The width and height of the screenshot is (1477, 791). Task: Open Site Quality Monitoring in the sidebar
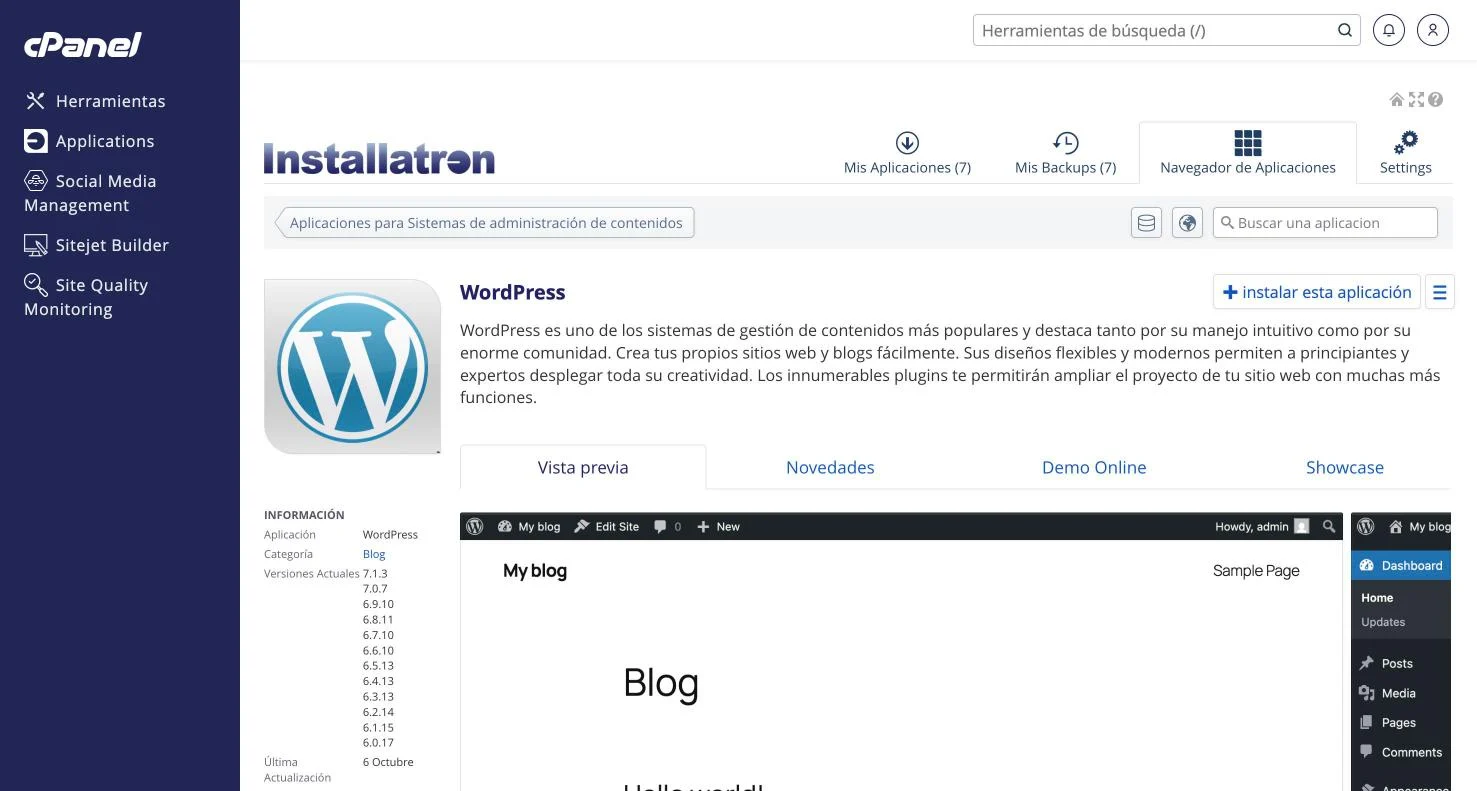86,297
